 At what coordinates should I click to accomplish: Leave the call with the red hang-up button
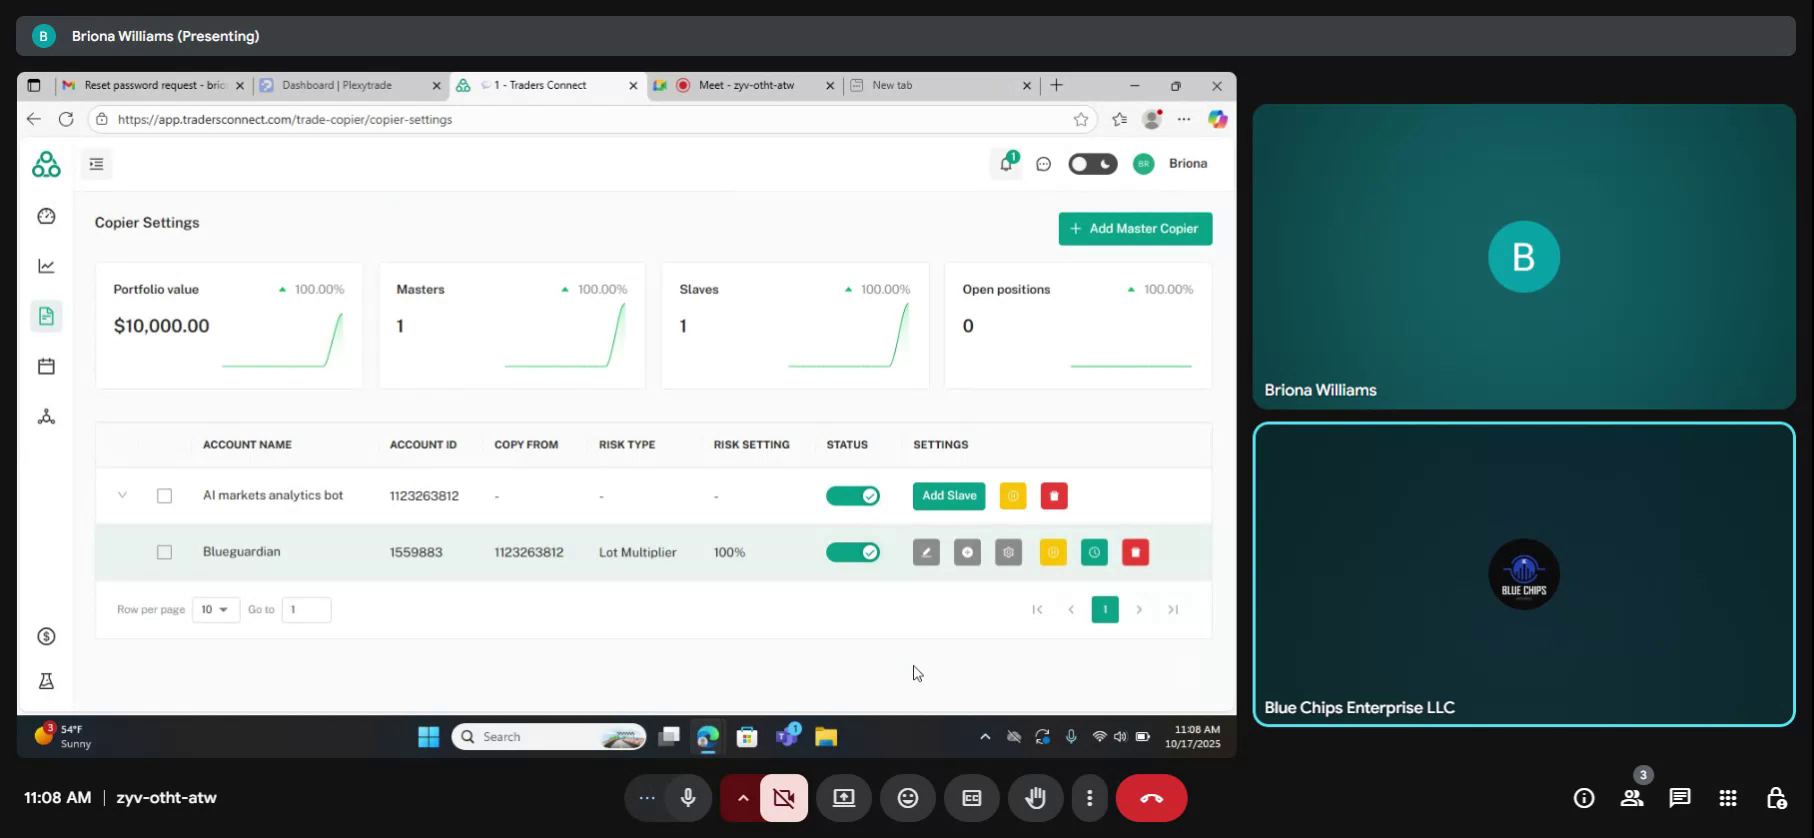(1152, 798)
